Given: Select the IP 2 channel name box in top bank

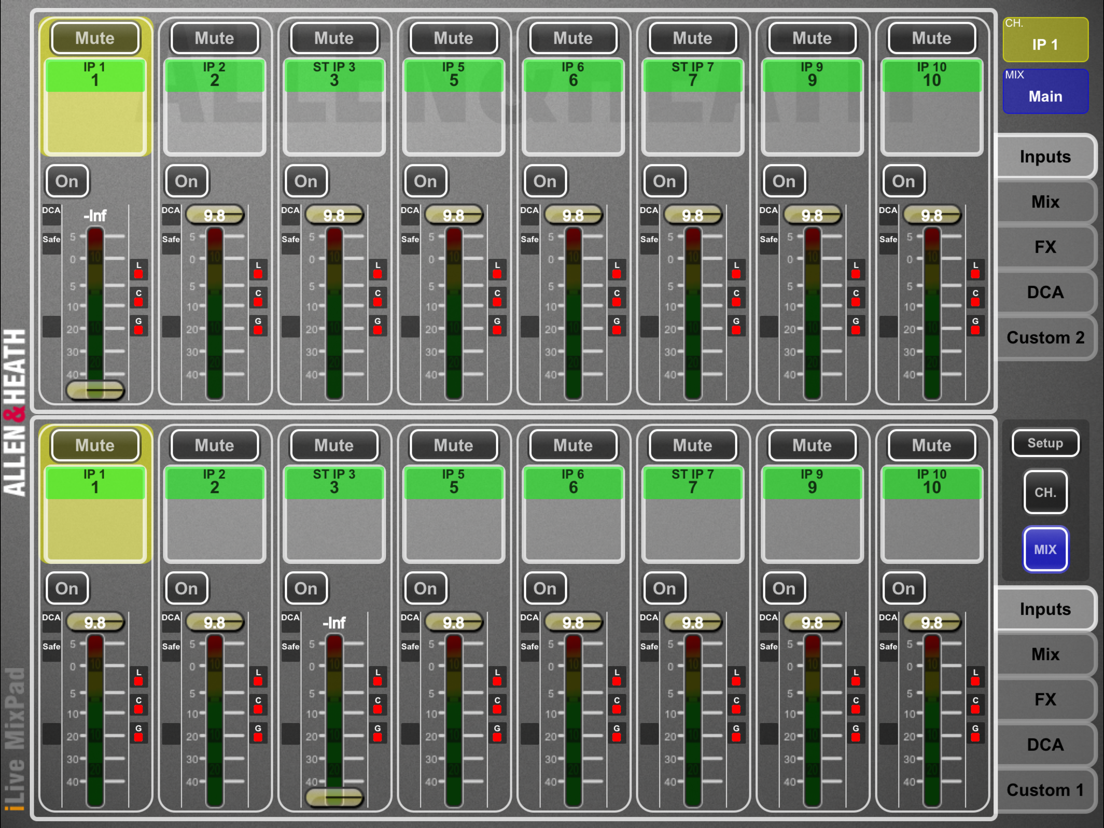Looking at the screenshot, I should (x=214, y=106).
